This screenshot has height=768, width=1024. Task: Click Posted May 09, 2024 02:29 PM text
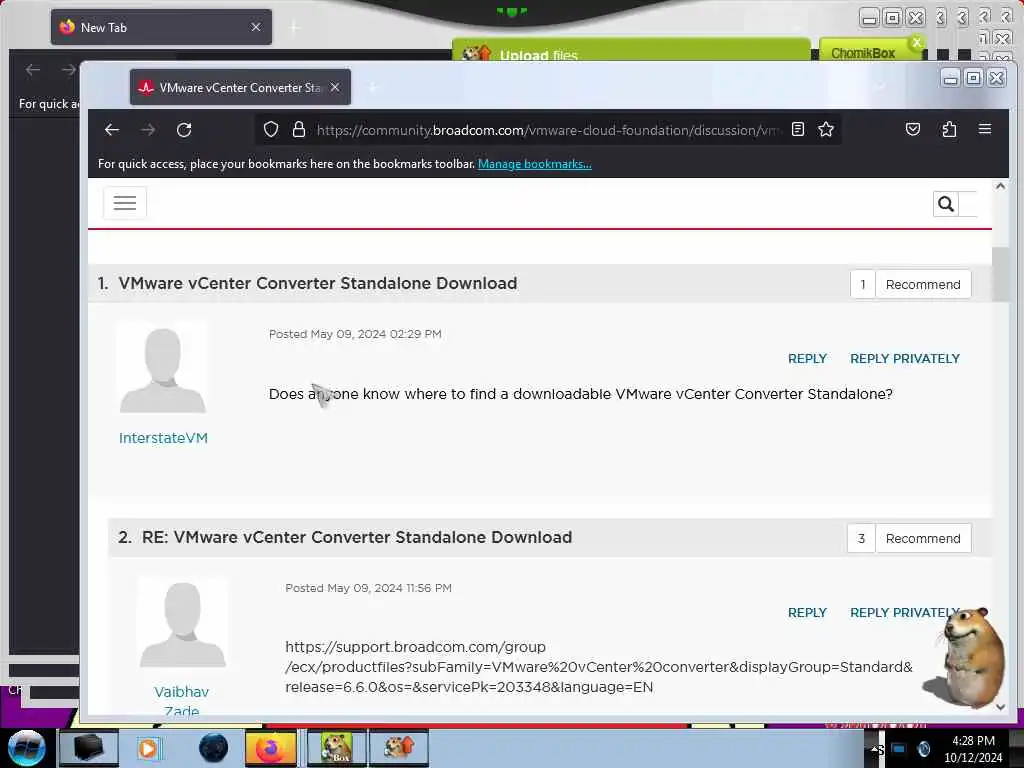[x=355, y=334]
